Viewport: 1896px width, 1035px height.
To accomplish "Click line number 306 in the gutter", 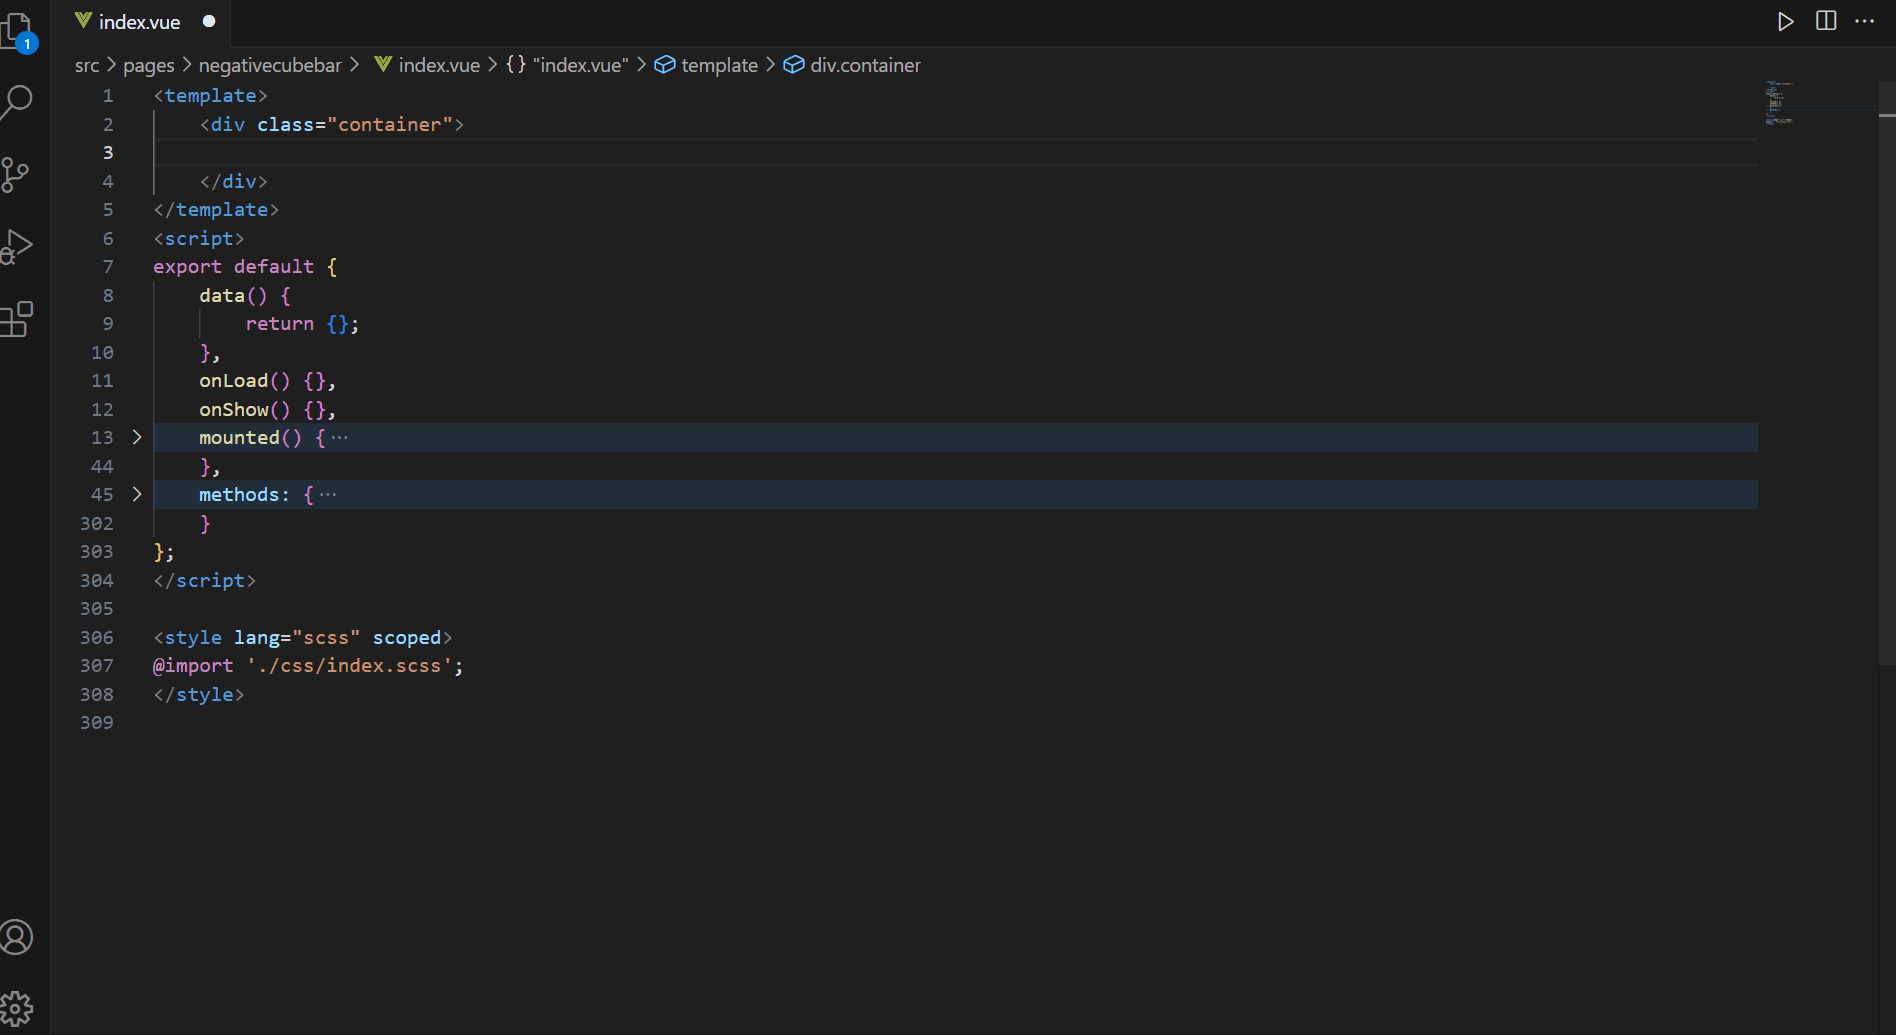I will tap(97, 637).
